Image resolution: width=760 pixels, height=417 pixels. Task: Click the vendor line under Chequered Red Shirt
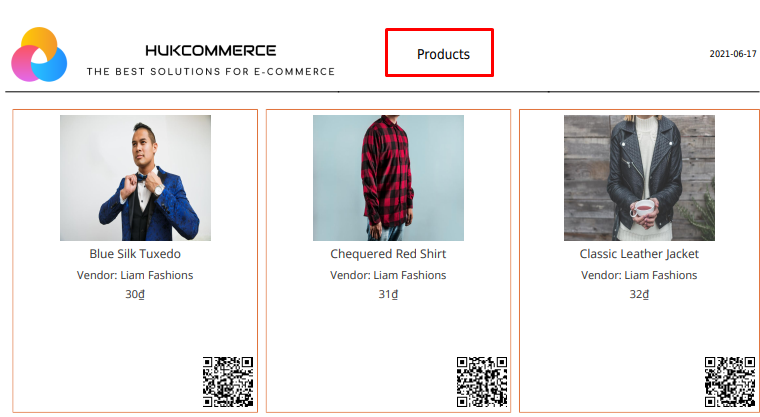coord(388,275)
